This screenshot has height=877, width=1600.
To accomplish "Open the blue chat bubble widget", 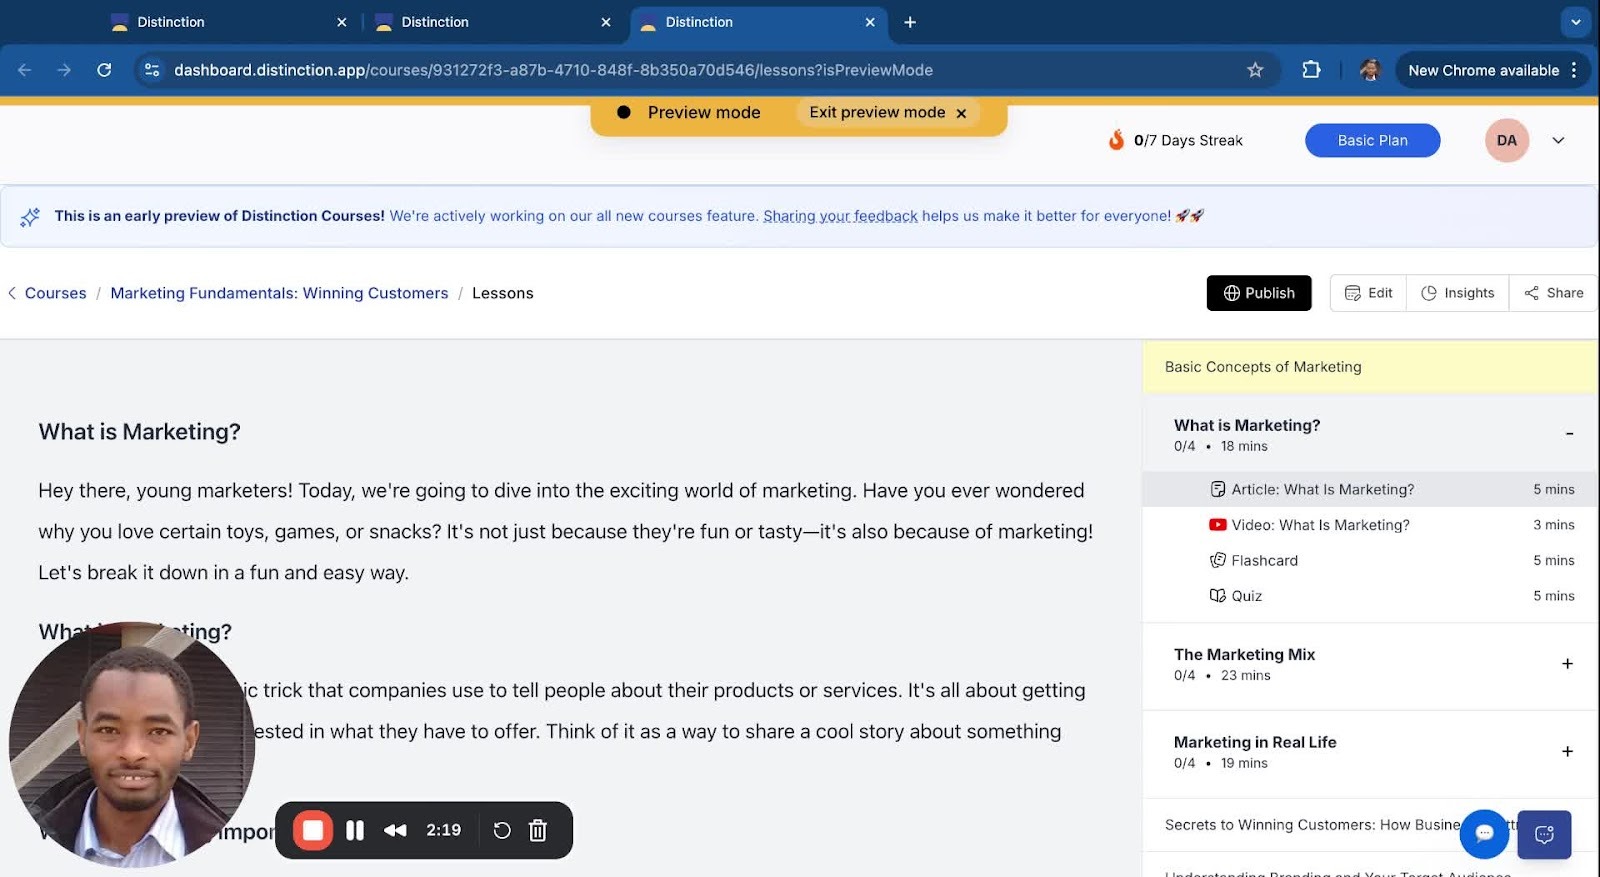I will tap(1484, 833).
